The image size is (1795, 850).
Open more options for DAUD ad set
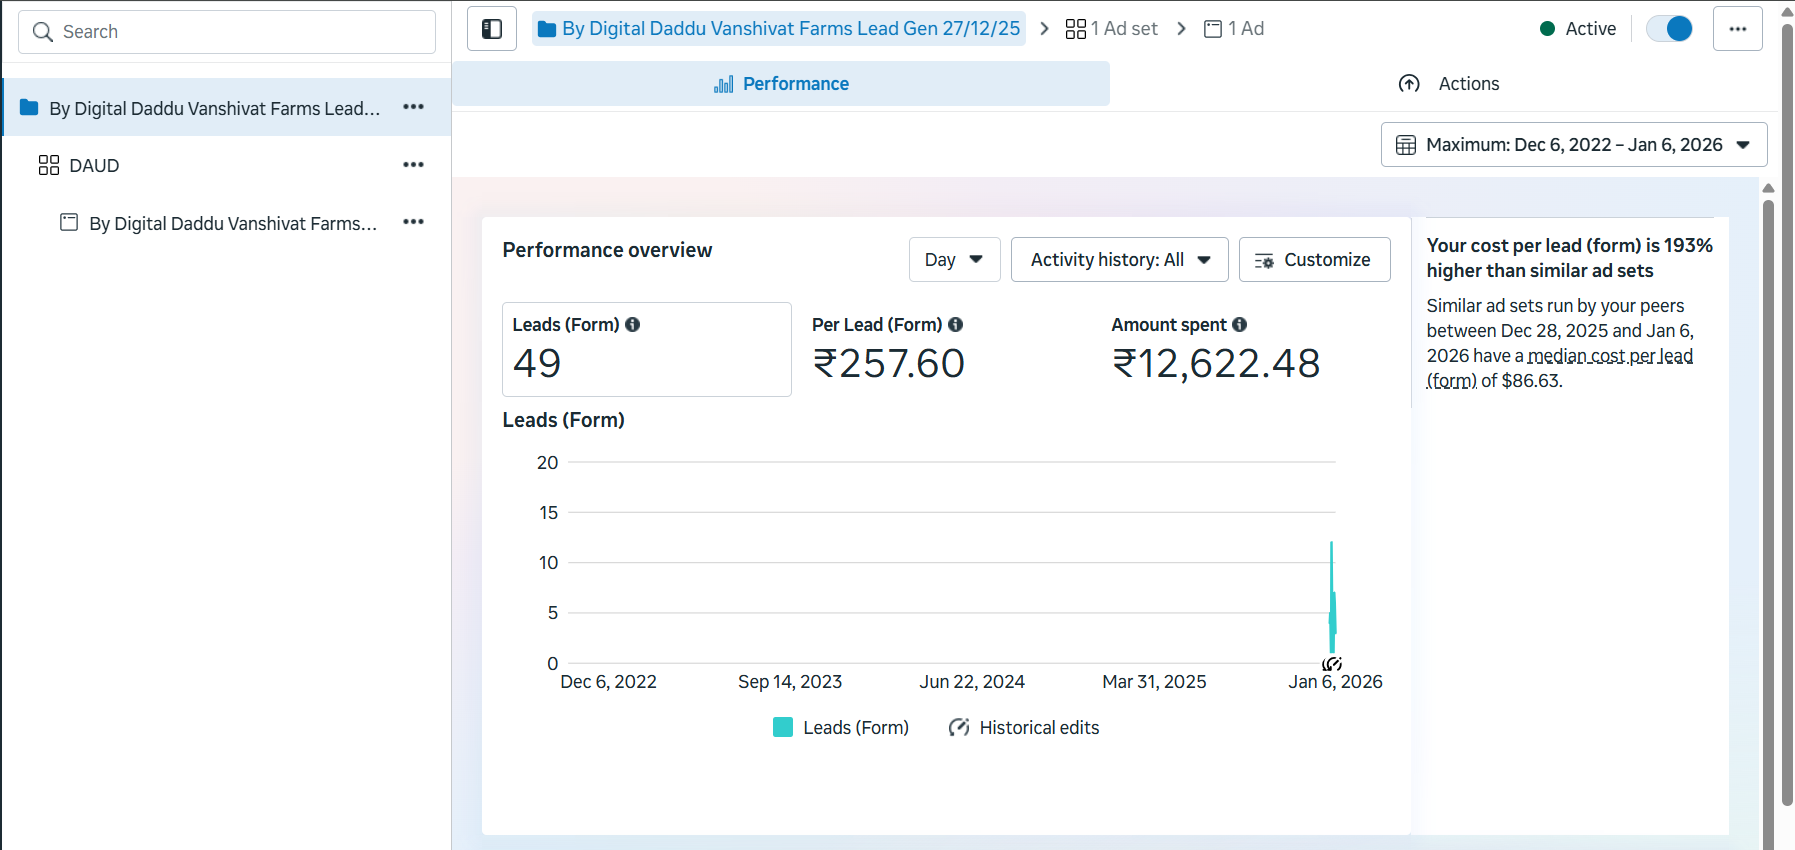click(413, 165)
